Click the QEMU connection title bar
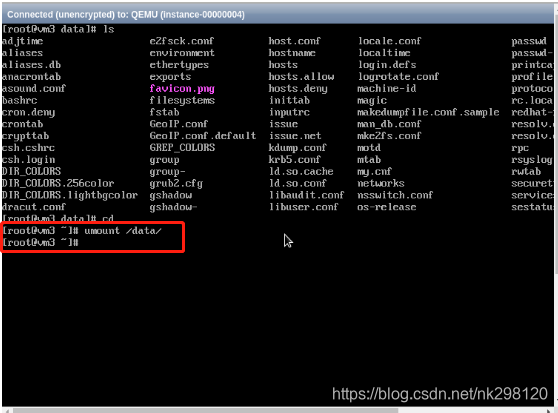 pyautogui.click(x=278, y=15)
